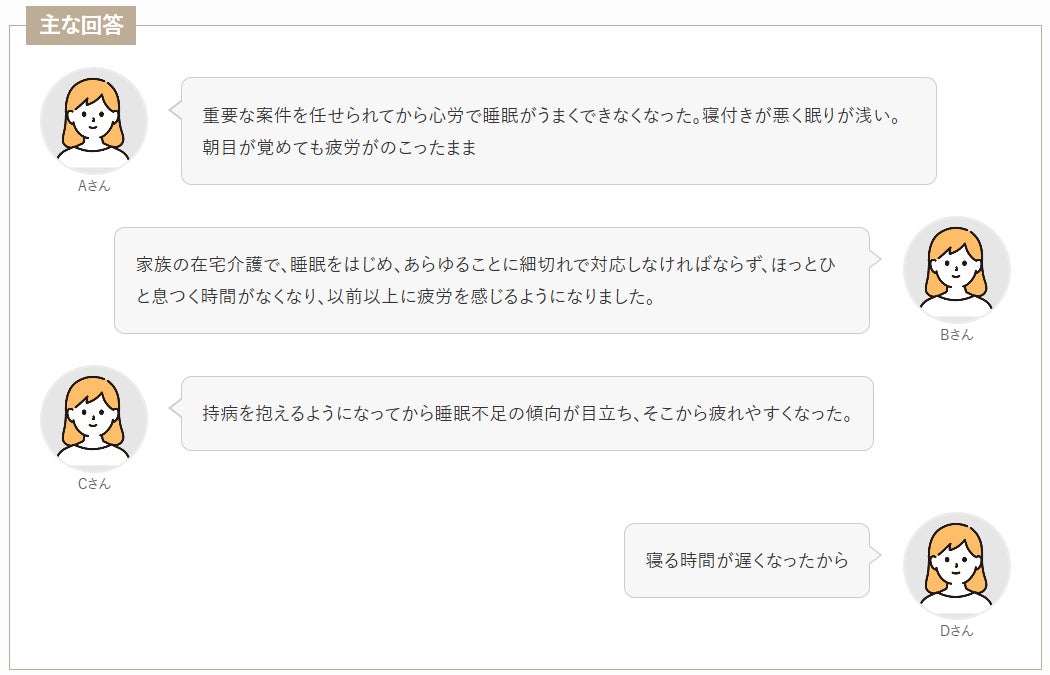Click the sentence starting with 重要な案件を任せられてから
Viewport: 1050px width, 675px height.
pyautogui.click(x=448, y=115)
